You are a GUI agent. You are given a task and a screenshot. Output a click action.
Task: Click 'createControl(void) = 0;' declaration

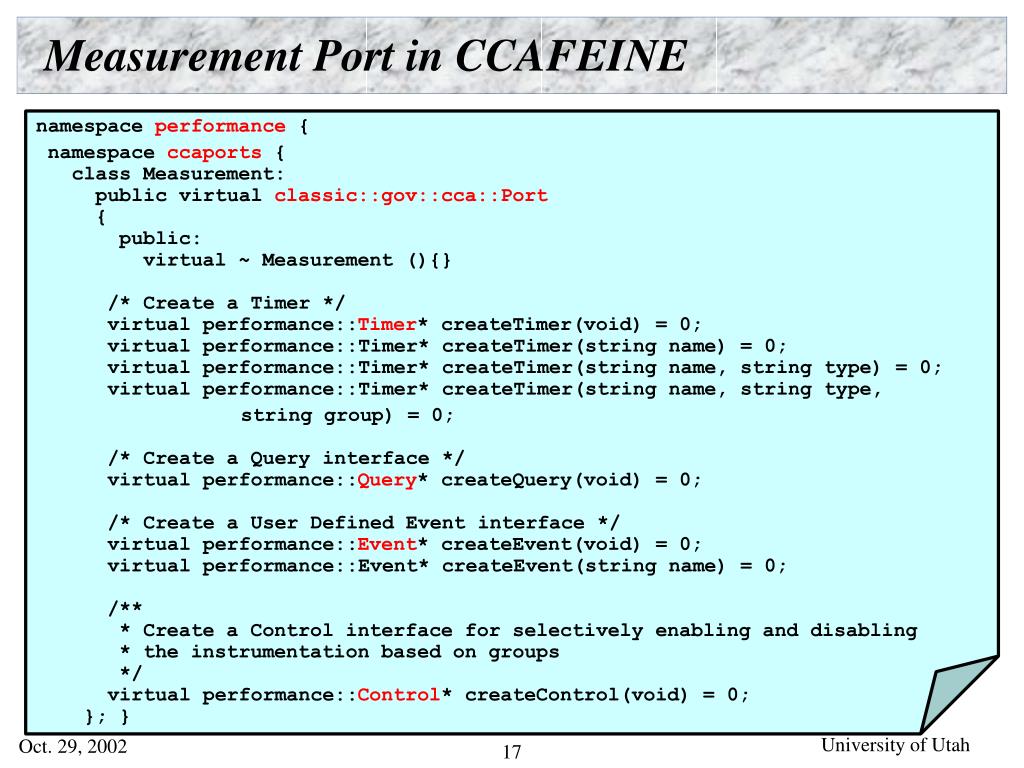tap(607, 695)
